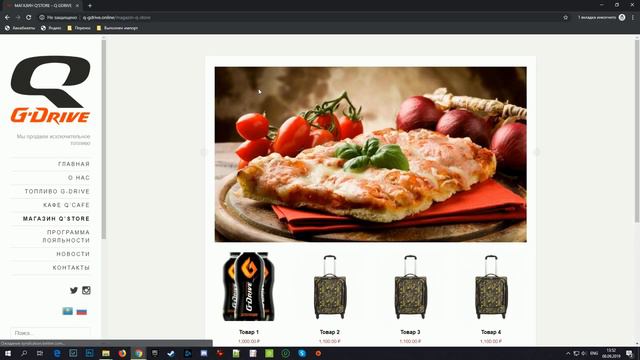Go to КАФЕ Q'CAFE page
The width and height of the screenshot is (640, 360).
(x=66, y=205)
